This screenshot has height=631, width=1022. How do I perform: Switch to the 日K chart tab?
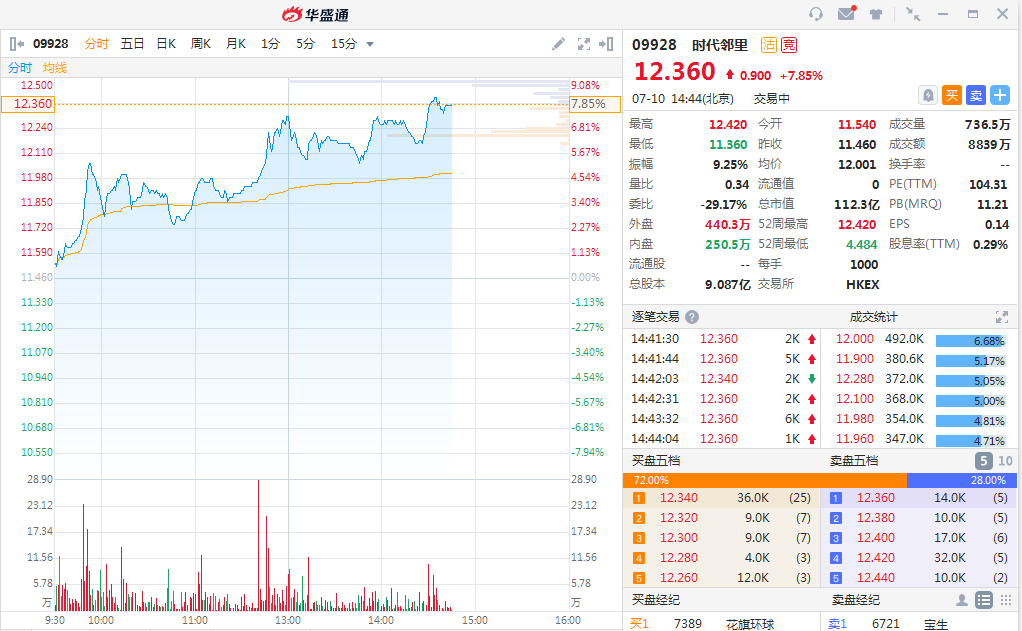click(166, 44)
